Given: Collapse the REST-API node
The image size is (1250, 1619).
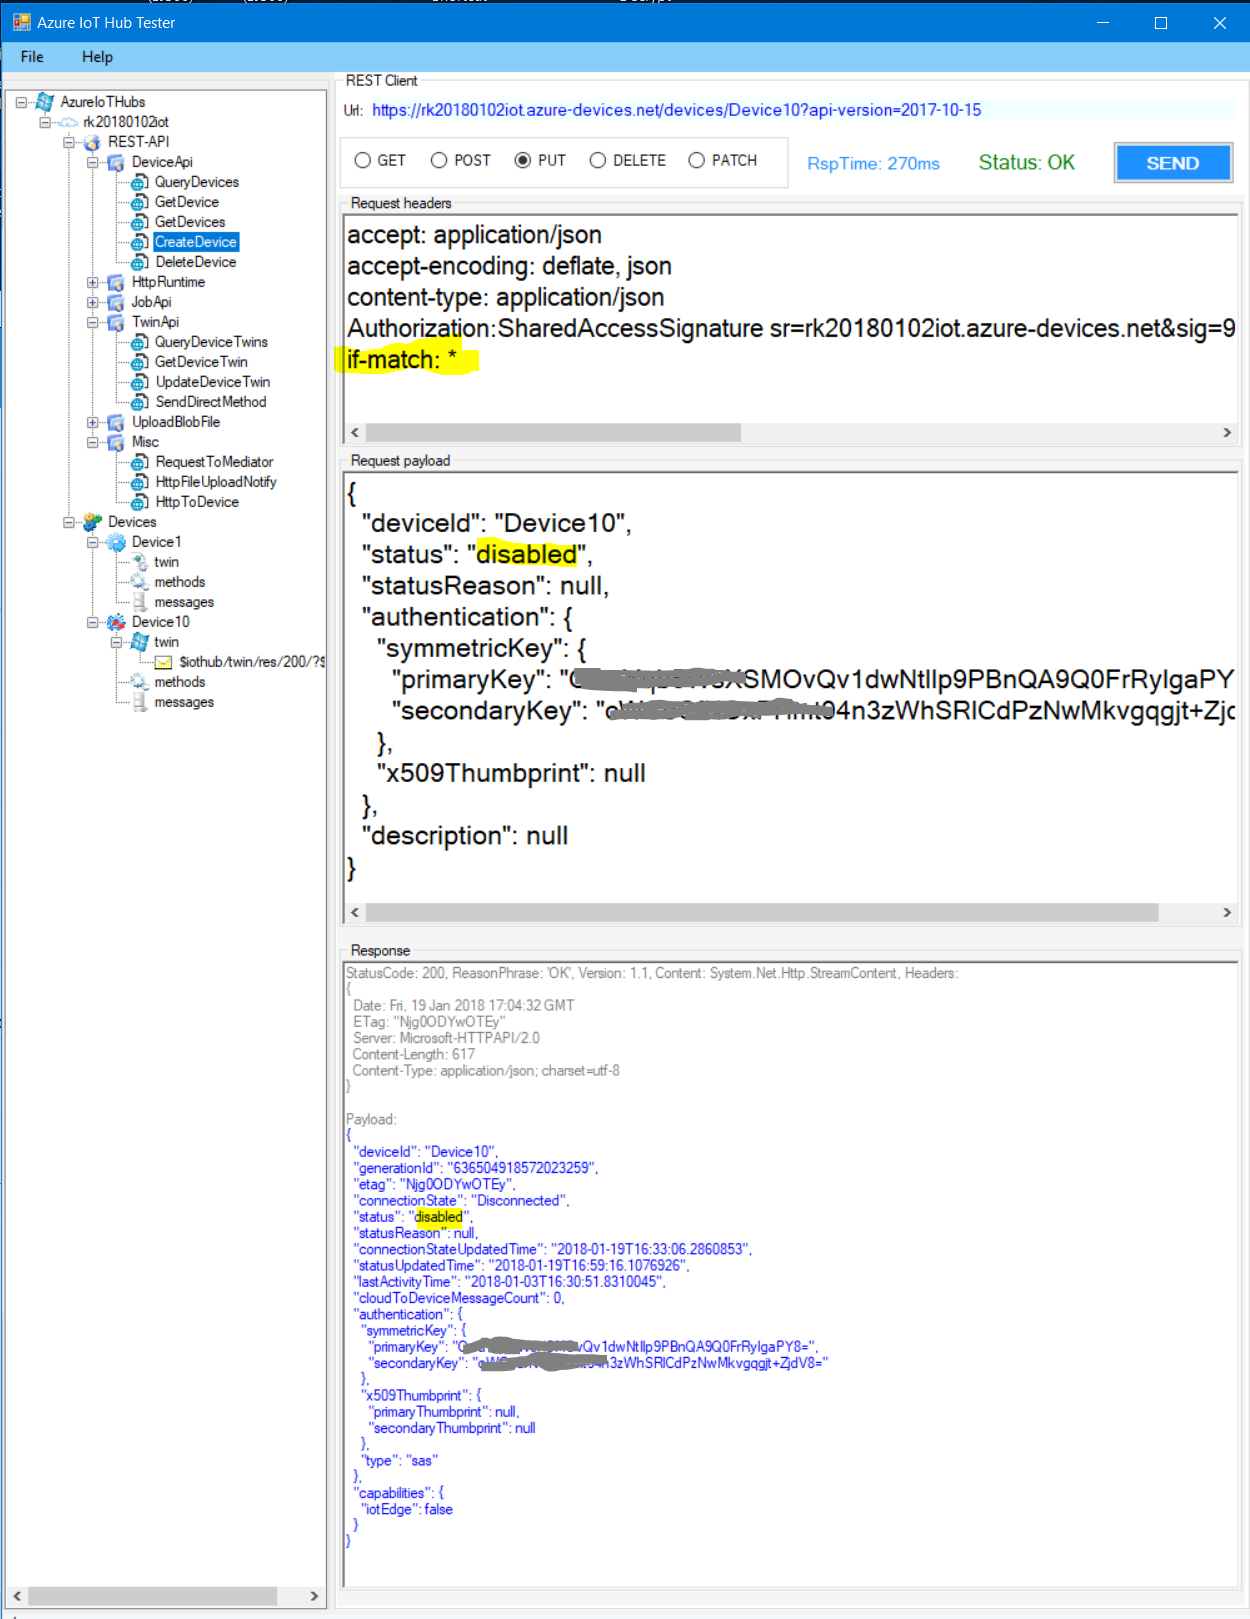Looking at the screenshot, I should 69,142.
